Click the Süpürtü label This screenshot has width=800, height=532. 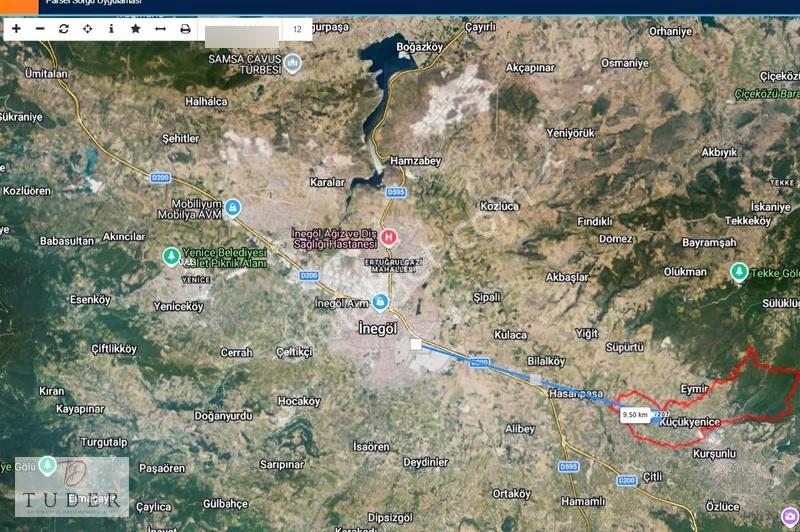point(625,347)
